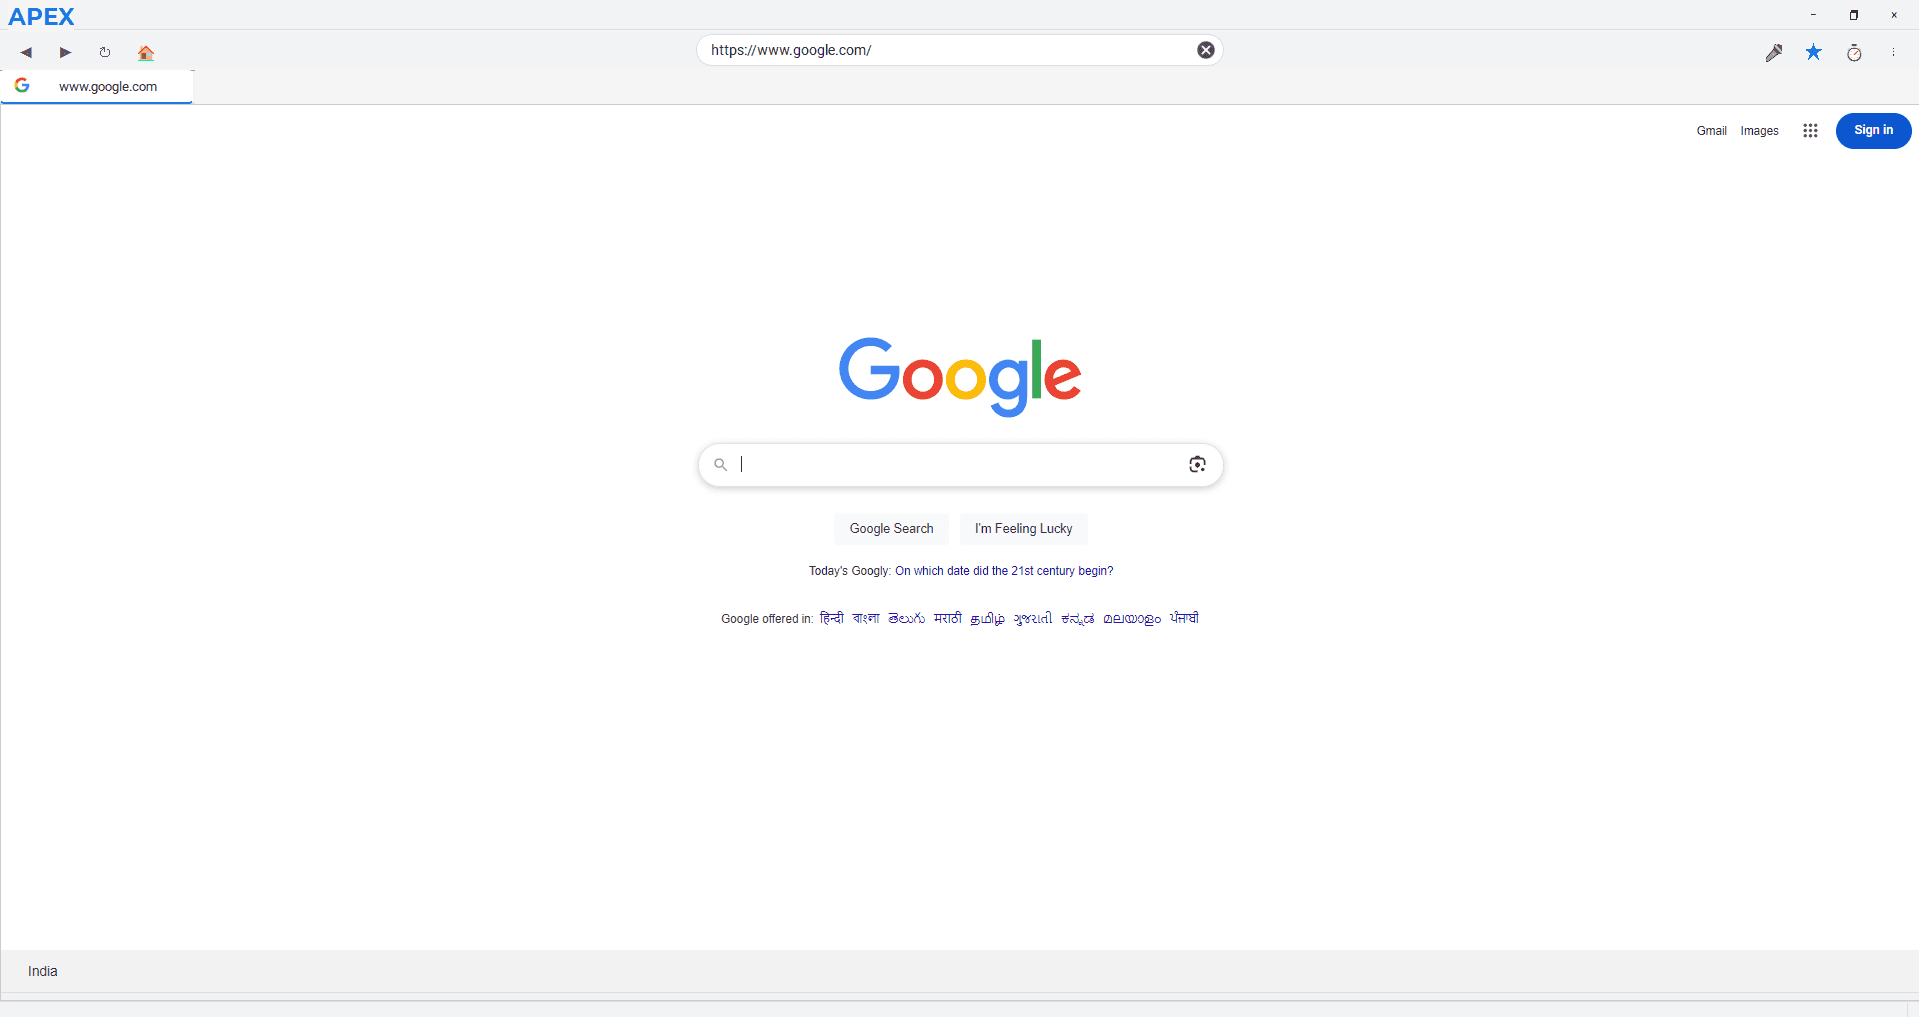Click the I'm Feeling Lucky button
The height and width of the screenshot is (1017, 1919).
[x=1023, y=529]
